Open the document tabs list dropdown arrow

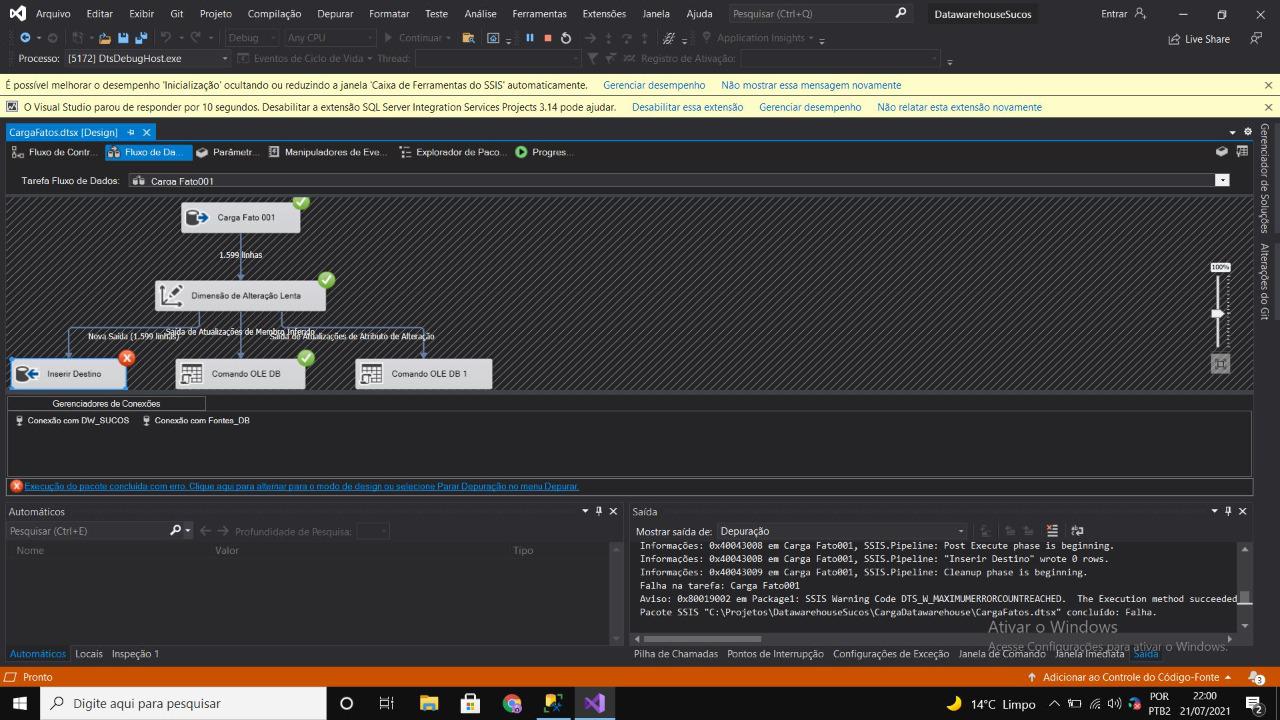click(x=1233, y=132)
